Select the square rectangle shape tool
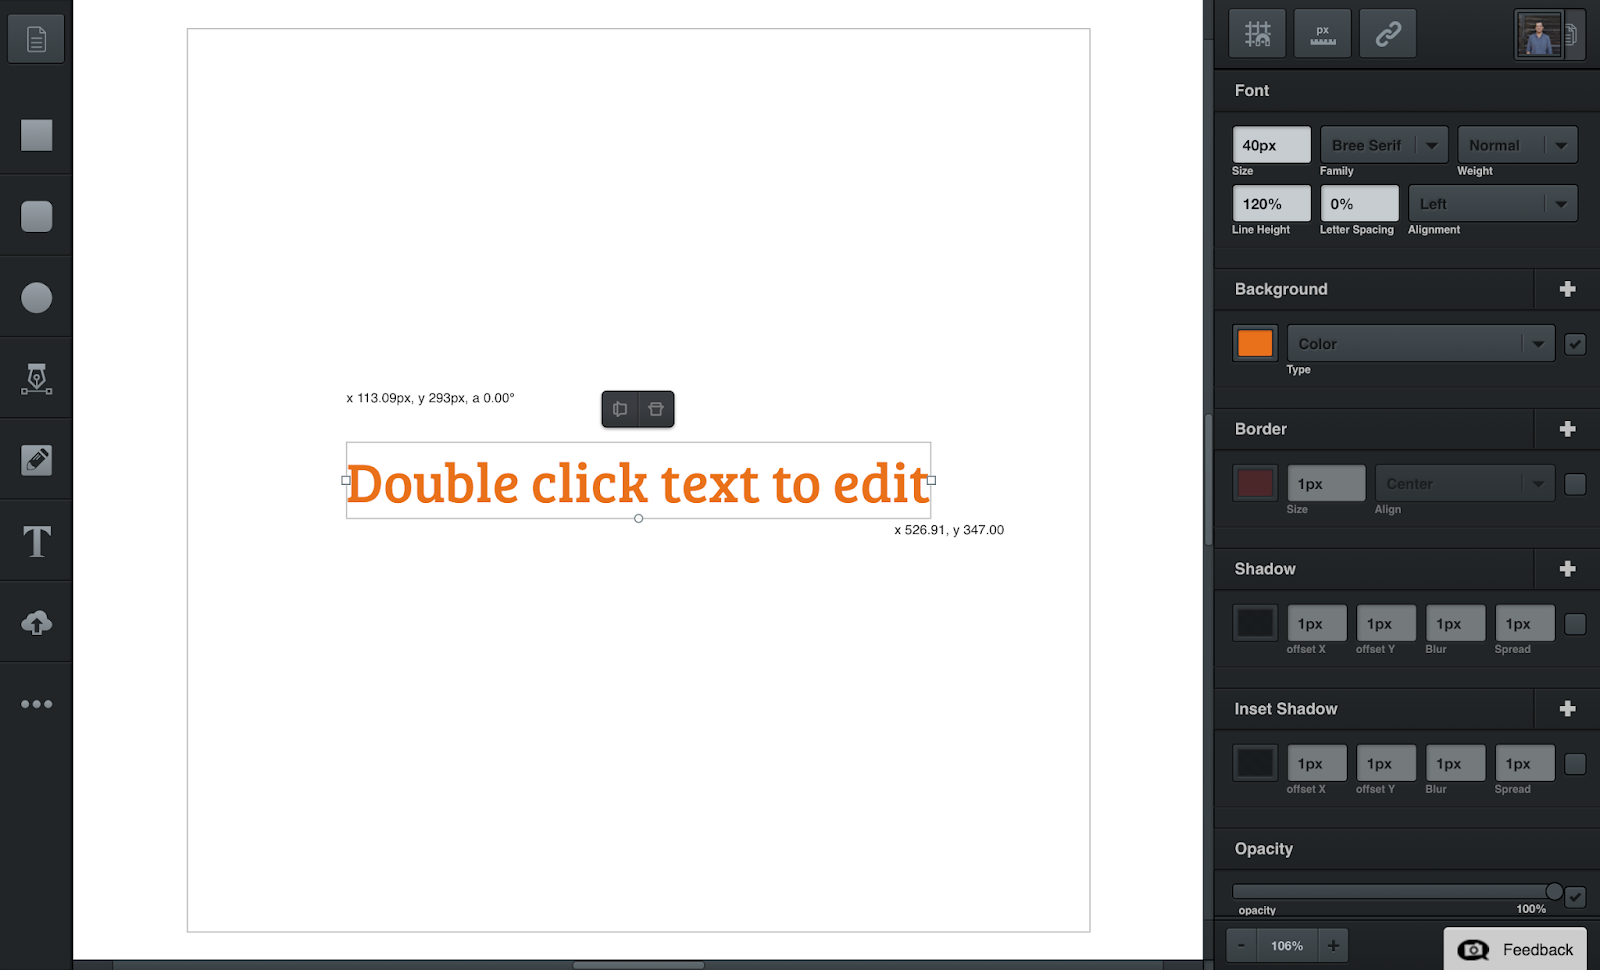 (x=36, y=135)
